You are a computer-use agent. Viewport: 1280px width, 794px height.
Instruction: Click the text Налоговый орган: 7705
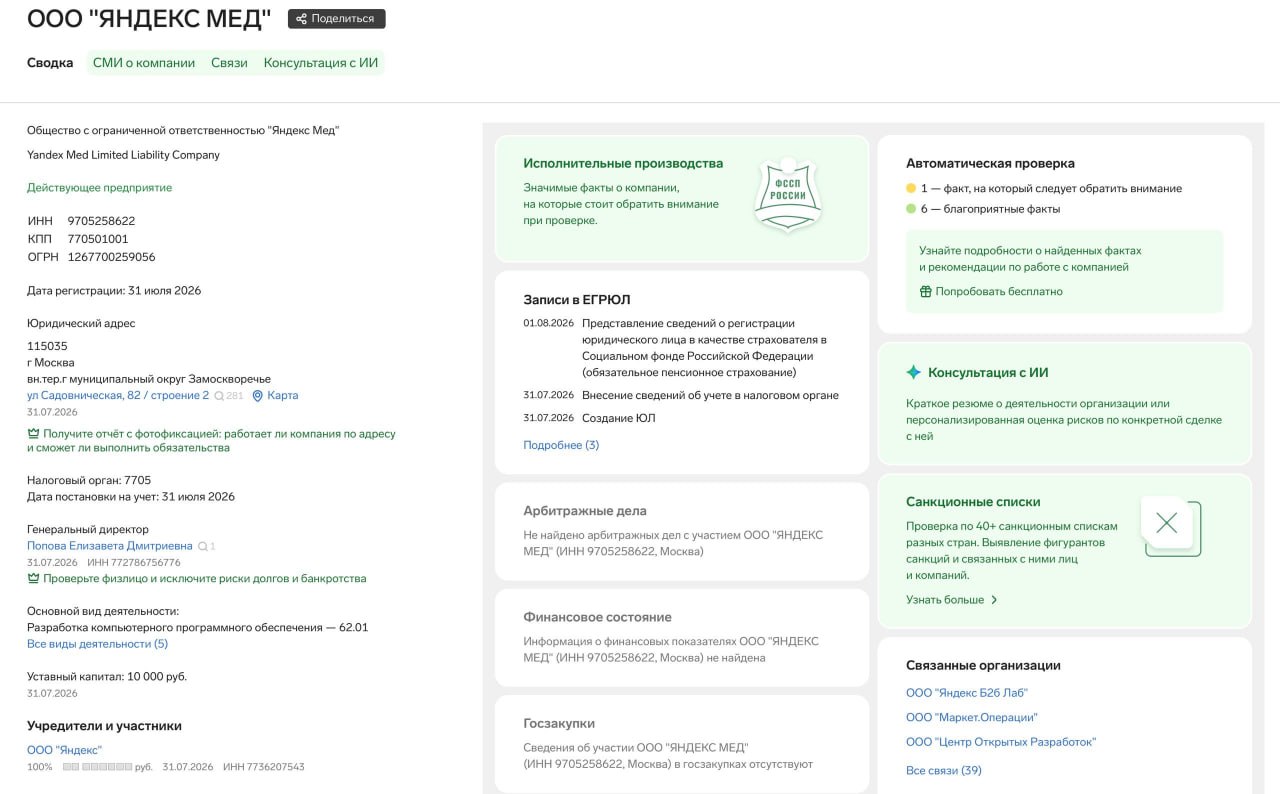(x=89, y=480)
